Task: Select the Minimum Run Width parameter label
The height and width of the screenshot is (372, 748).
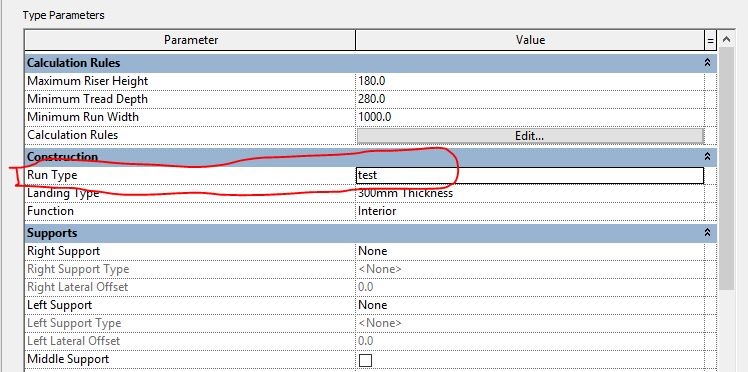Action: click(83, 117)
